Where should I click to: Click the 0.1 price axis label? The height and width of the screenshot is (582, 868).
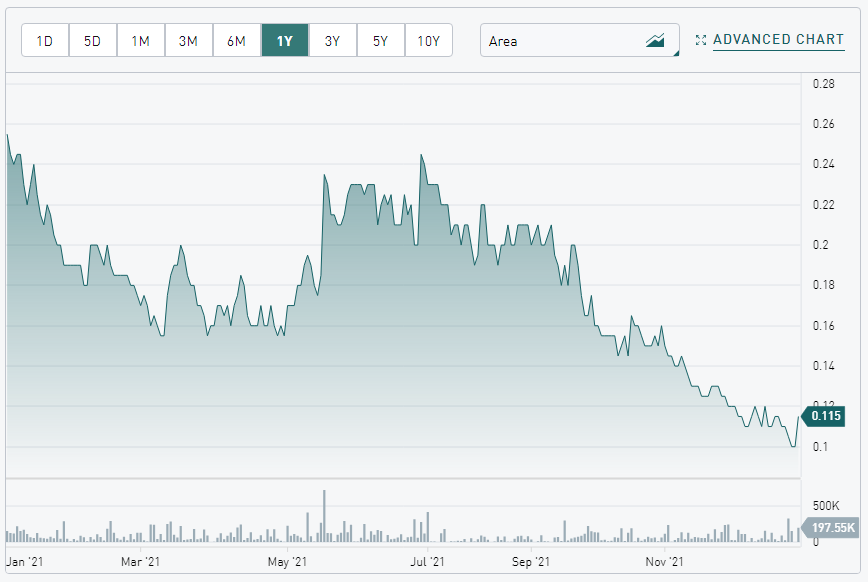(x=820, y=446)
